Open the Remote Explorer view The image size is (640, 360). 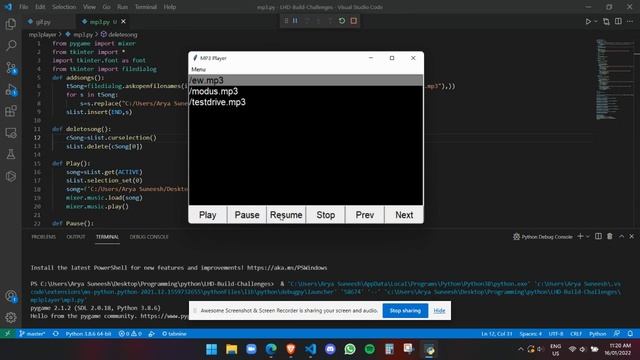click(11, 133)
